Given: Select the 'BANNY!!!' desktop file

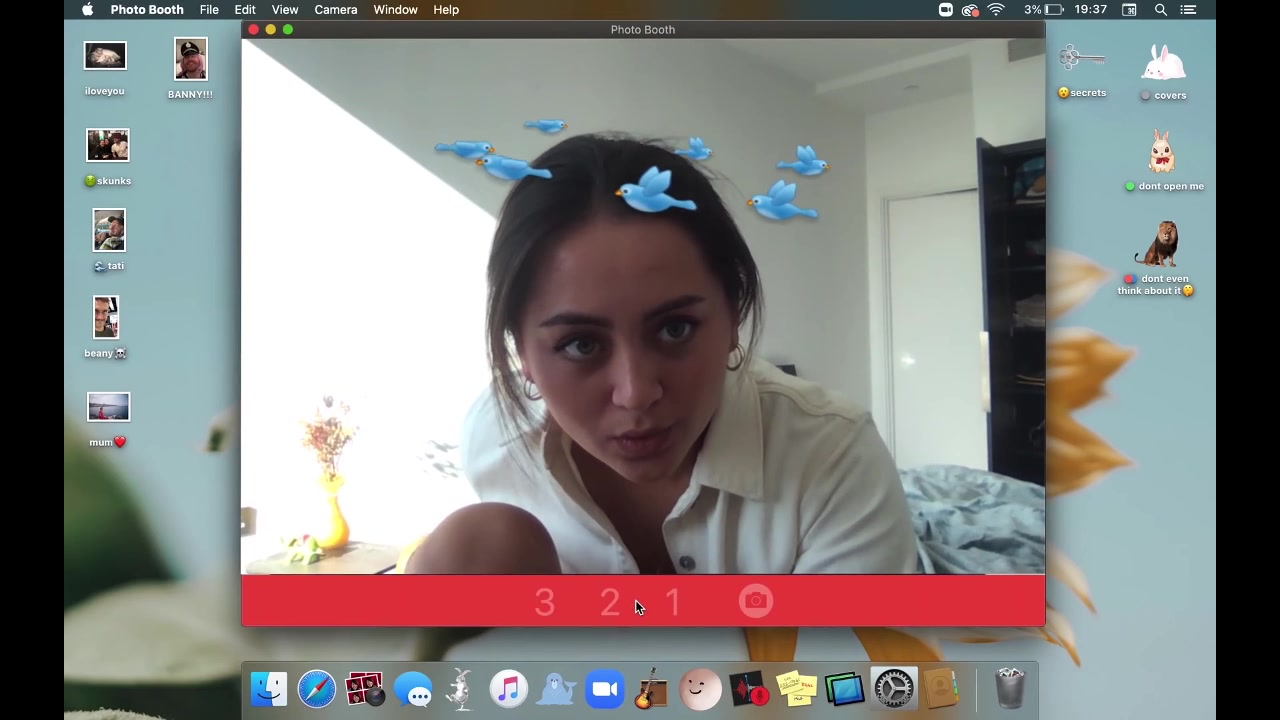Looking at the screenshot, I should (190, 60).
